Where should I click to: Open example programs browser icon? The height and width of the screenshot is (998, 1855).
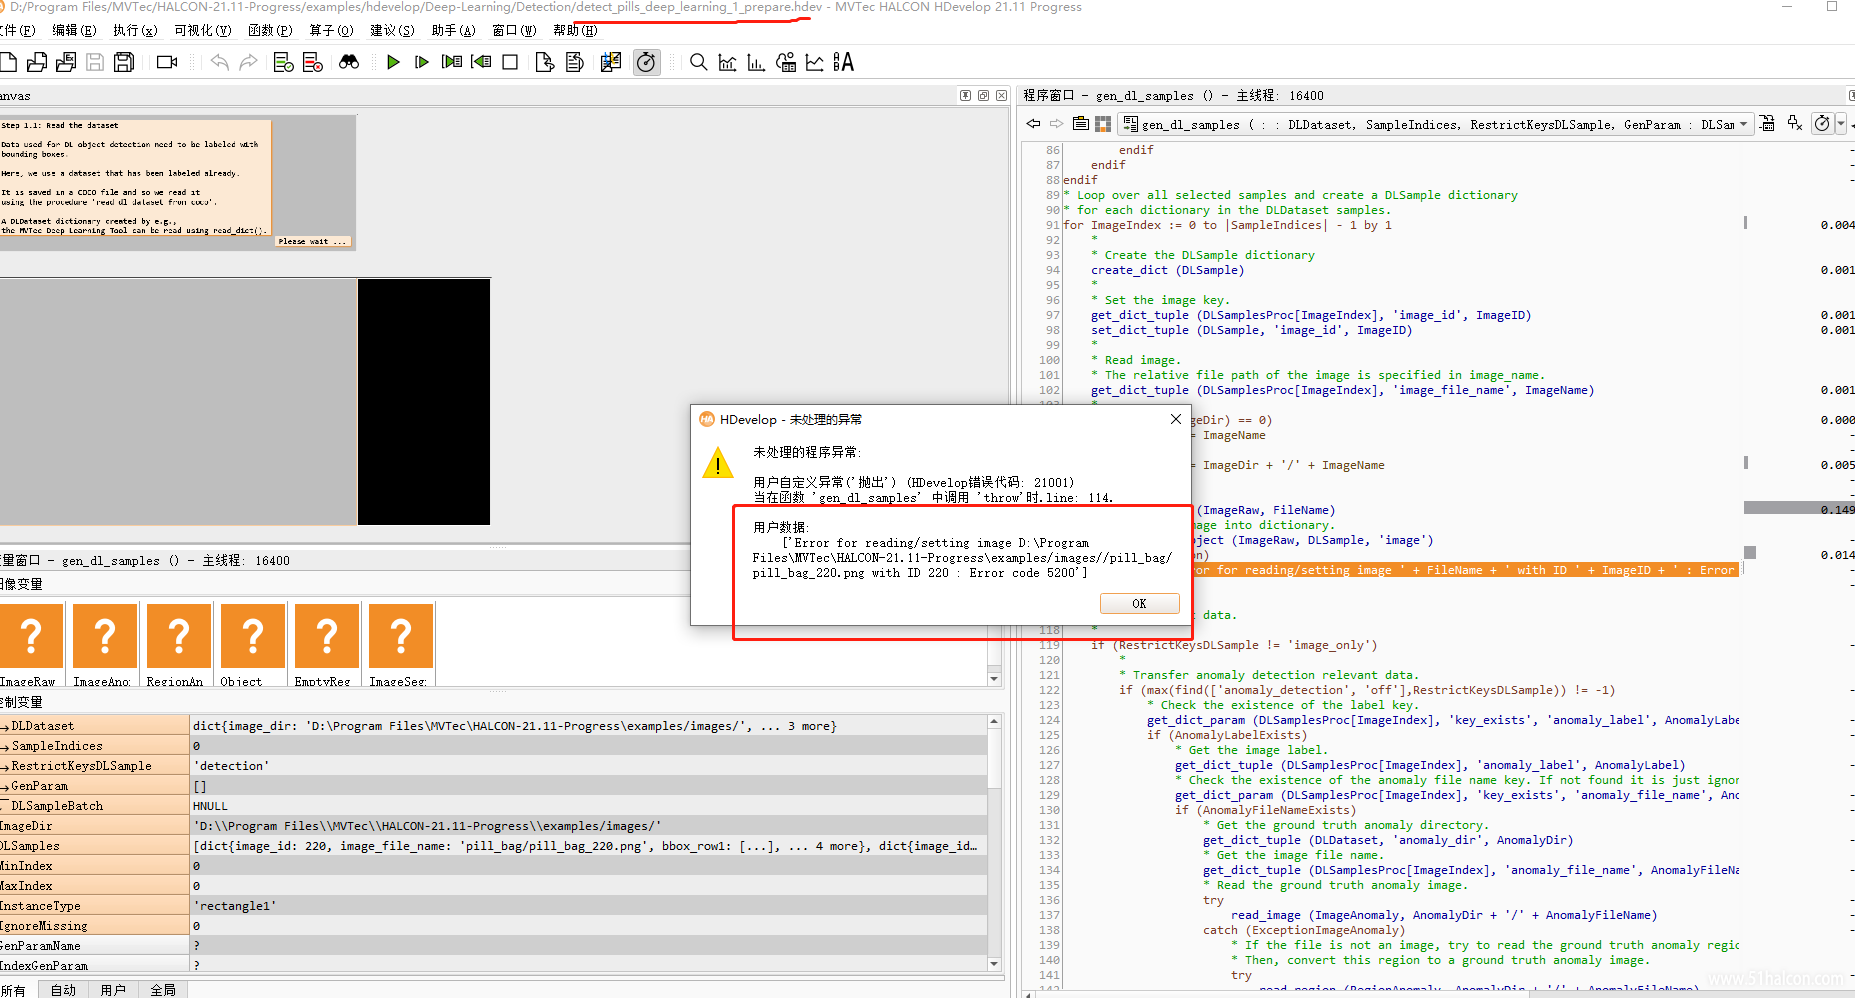pos(66,62)
